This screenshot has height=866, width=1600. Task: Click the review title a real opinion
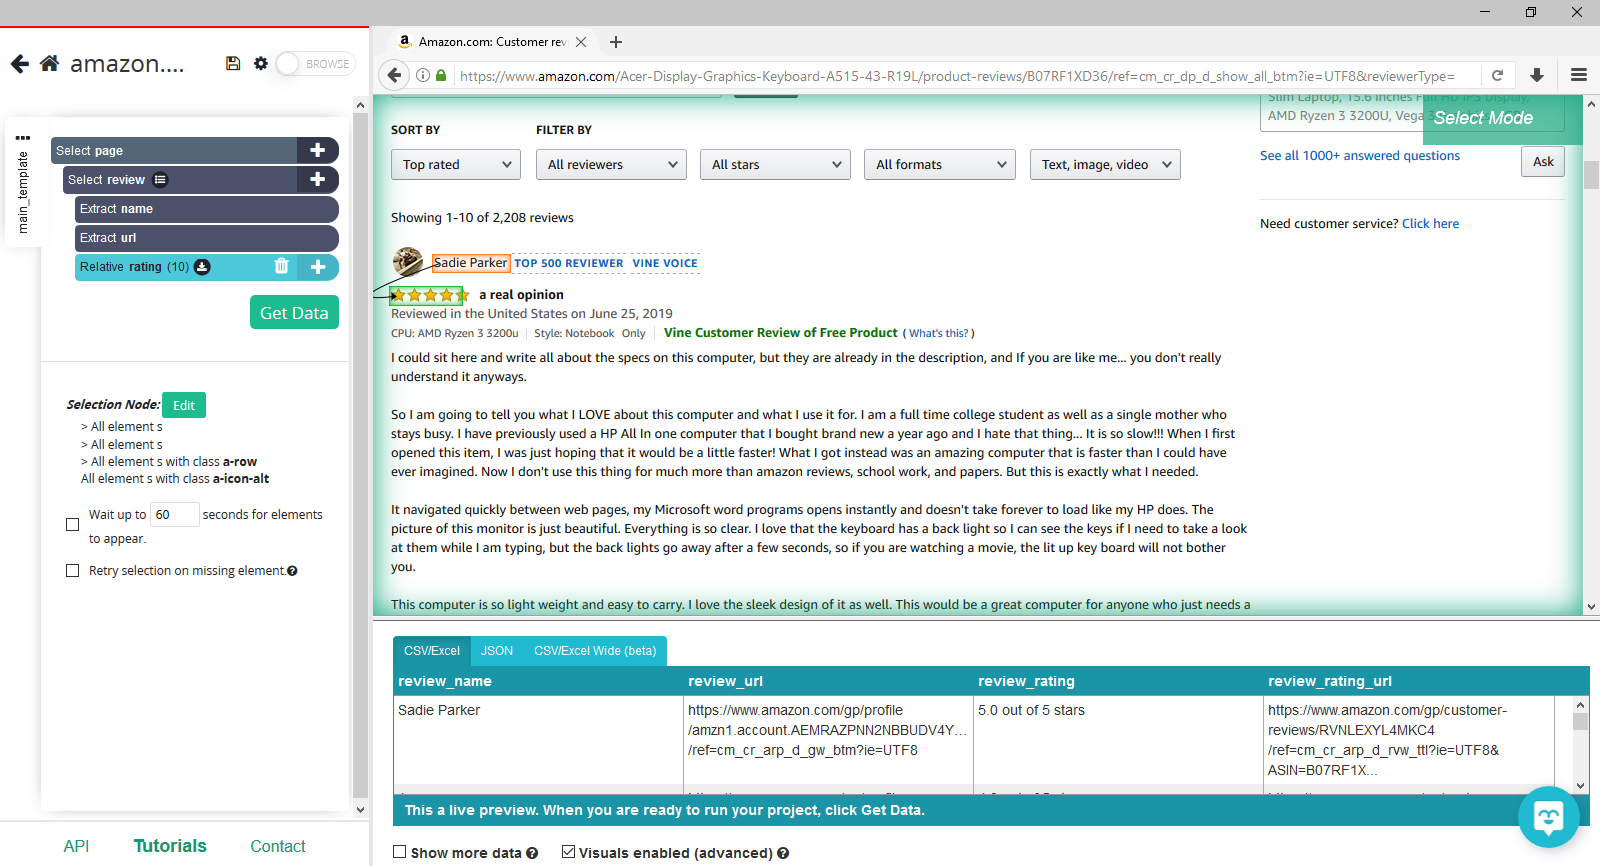point(521,295)
